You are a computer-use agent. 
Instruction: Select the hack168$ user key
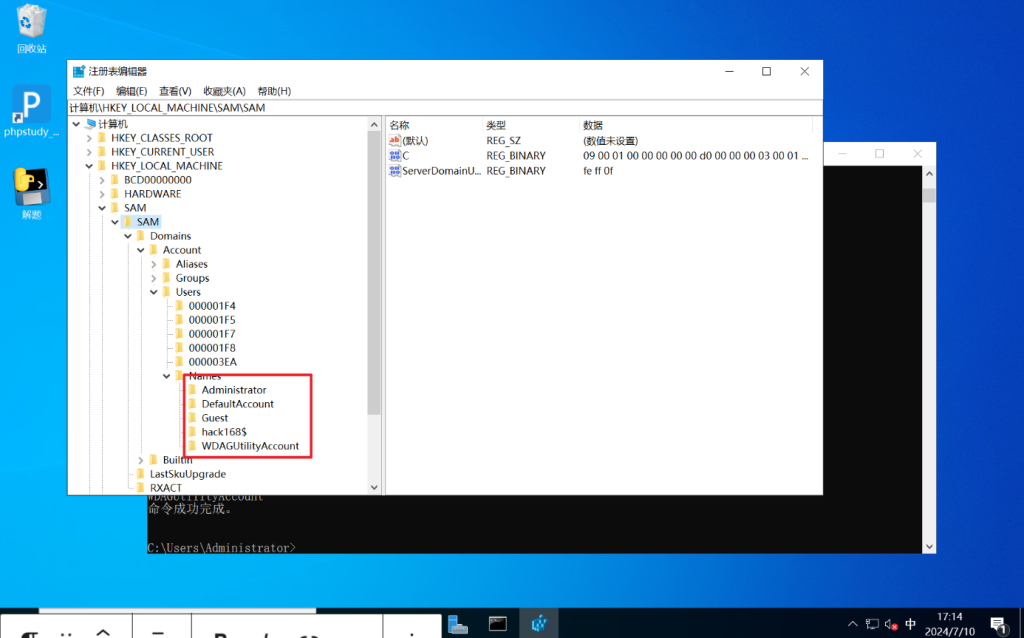point(224,432)
